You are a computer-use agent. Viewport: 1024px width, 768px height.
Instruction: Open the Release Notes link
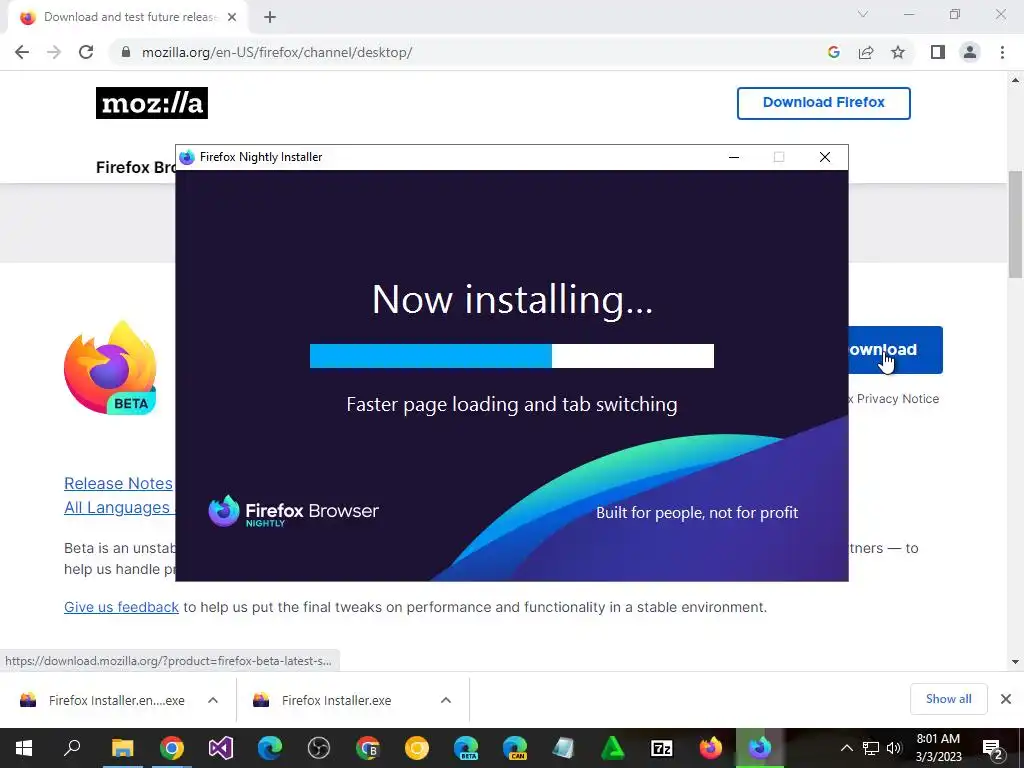point(118,483)
